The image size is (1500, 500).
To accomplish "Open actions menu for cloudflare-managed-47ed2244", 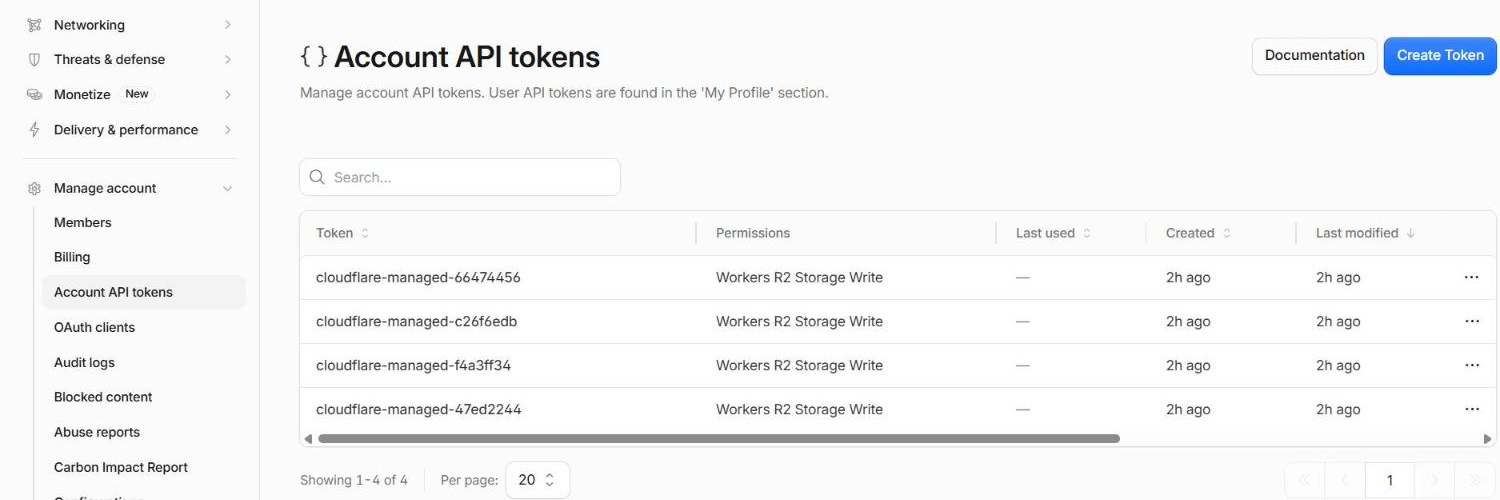I will pos(1471,409).
